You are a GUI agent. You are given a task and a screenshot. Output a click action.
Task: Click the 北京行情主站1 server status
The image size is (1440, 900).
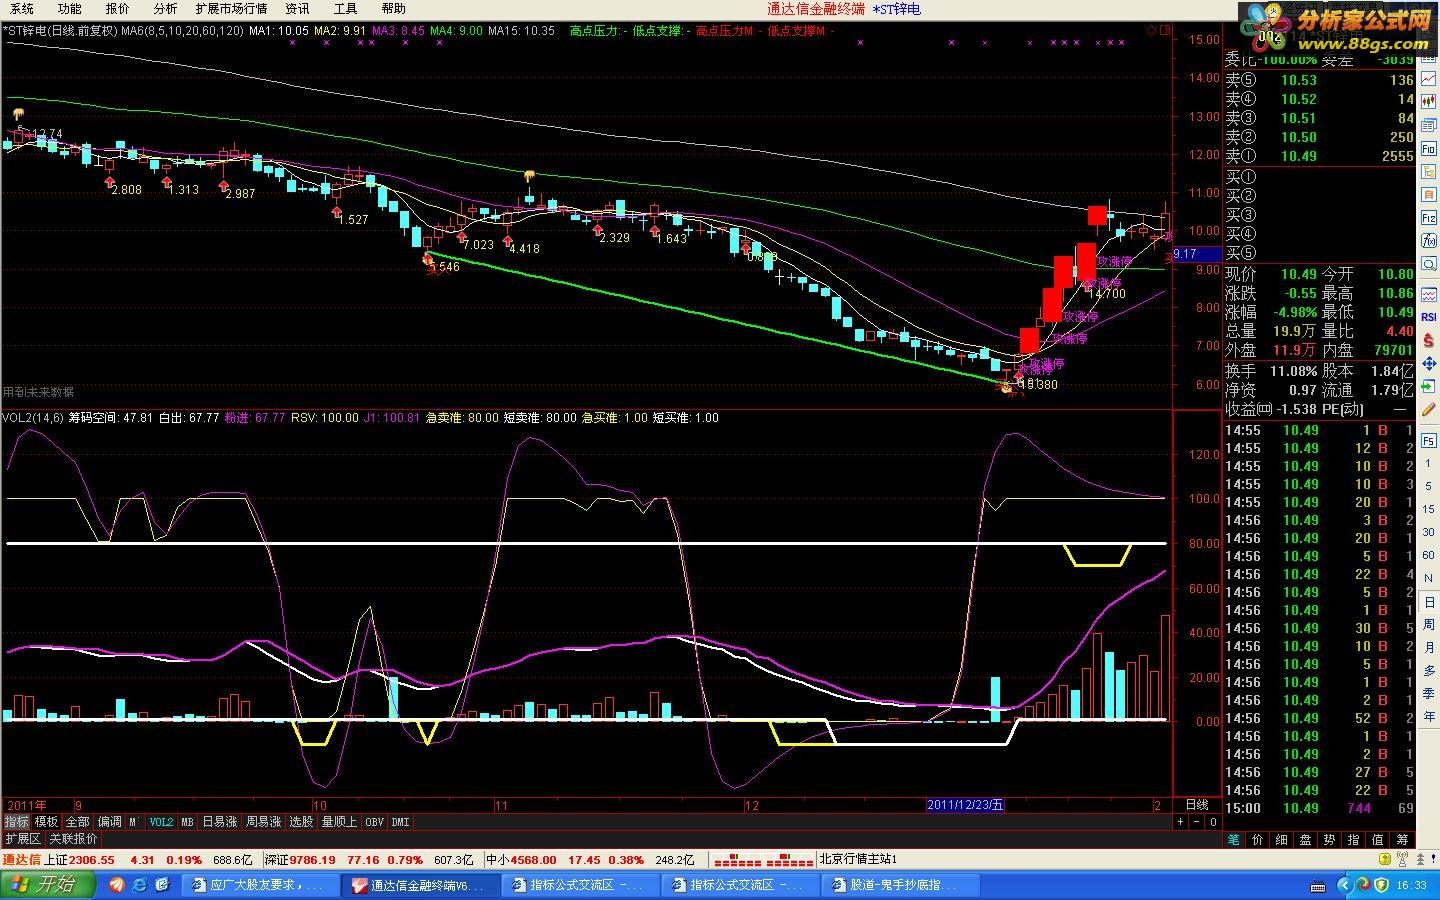click(x=858, y=859)
